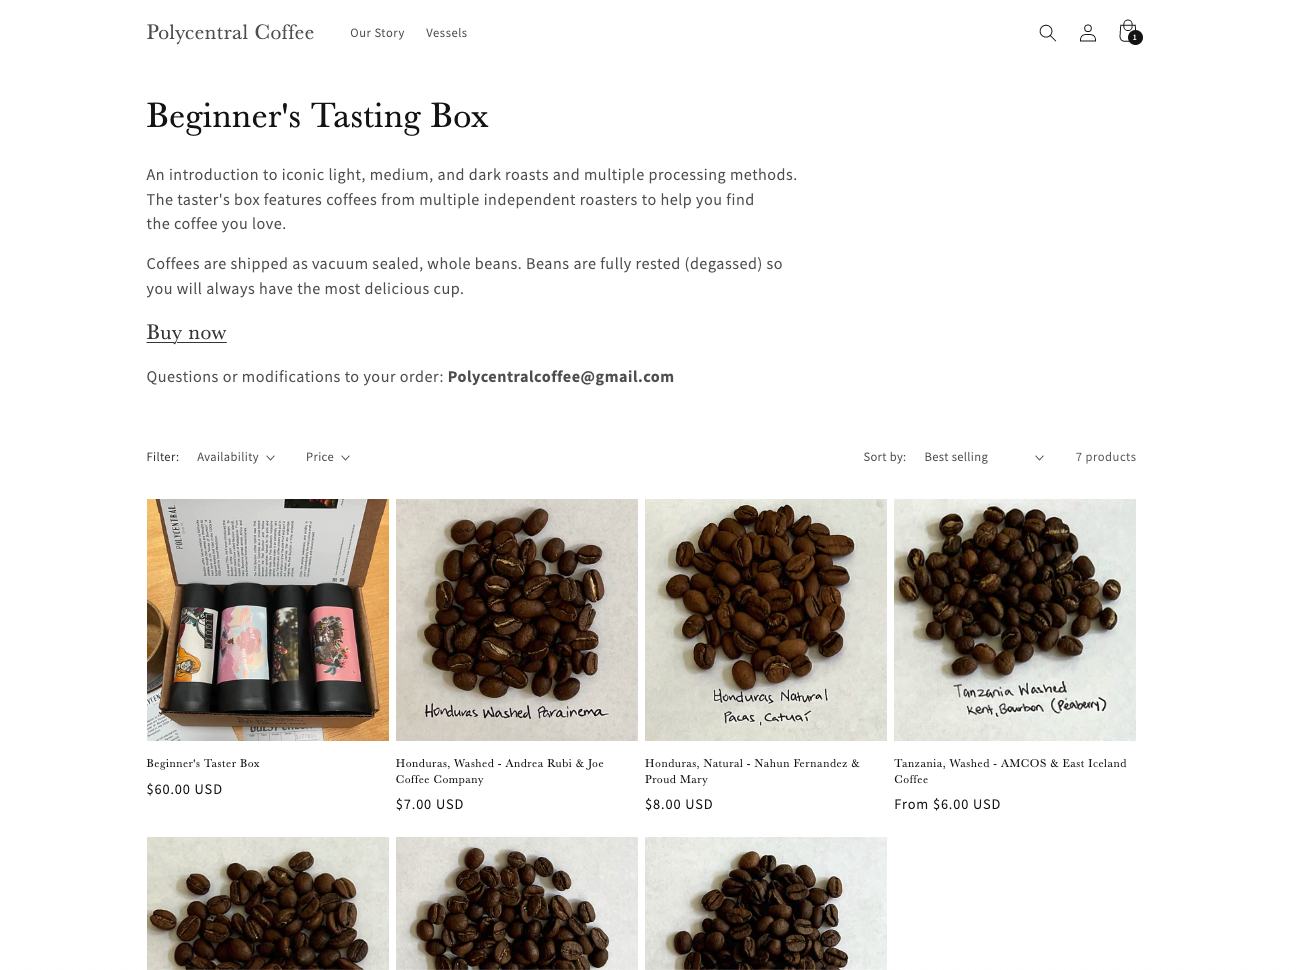The height and width of the screenshot is (970, 1296).
Task: Open Tanzania, Washed - AMCOS product link
Action: click(1010, 771)
